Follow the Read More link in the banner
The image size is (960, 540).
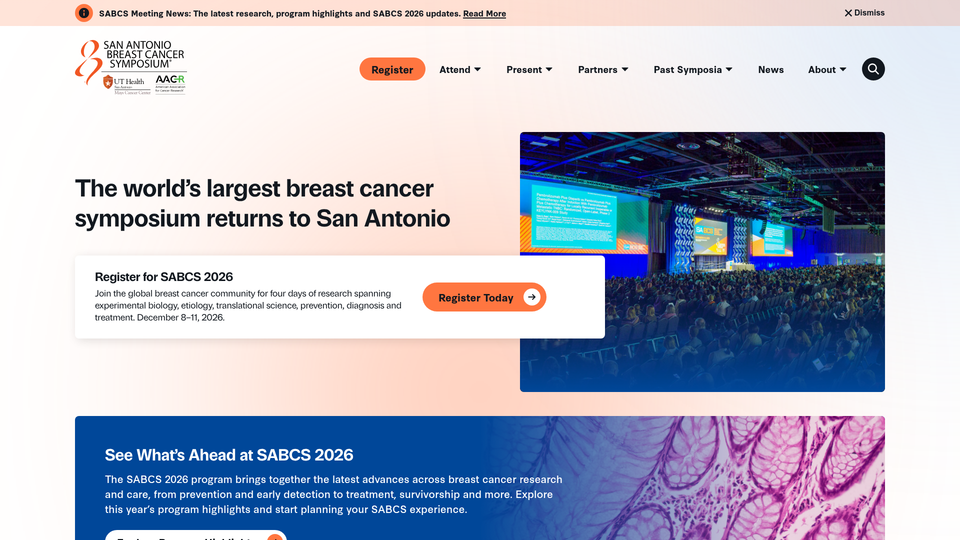click(x=484, y=13)
